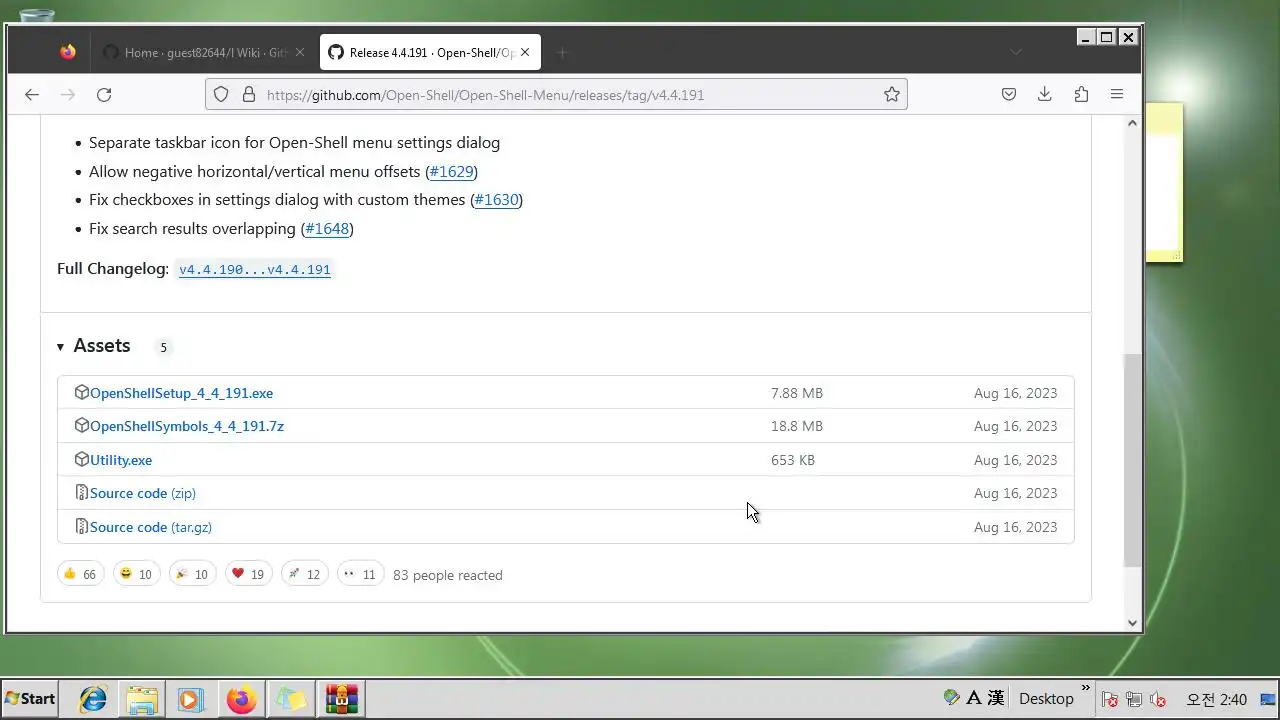This screenshot has height=720, width=1280.
Task: Click scrollbar down arrow in browser
Action: (1132, 623)
